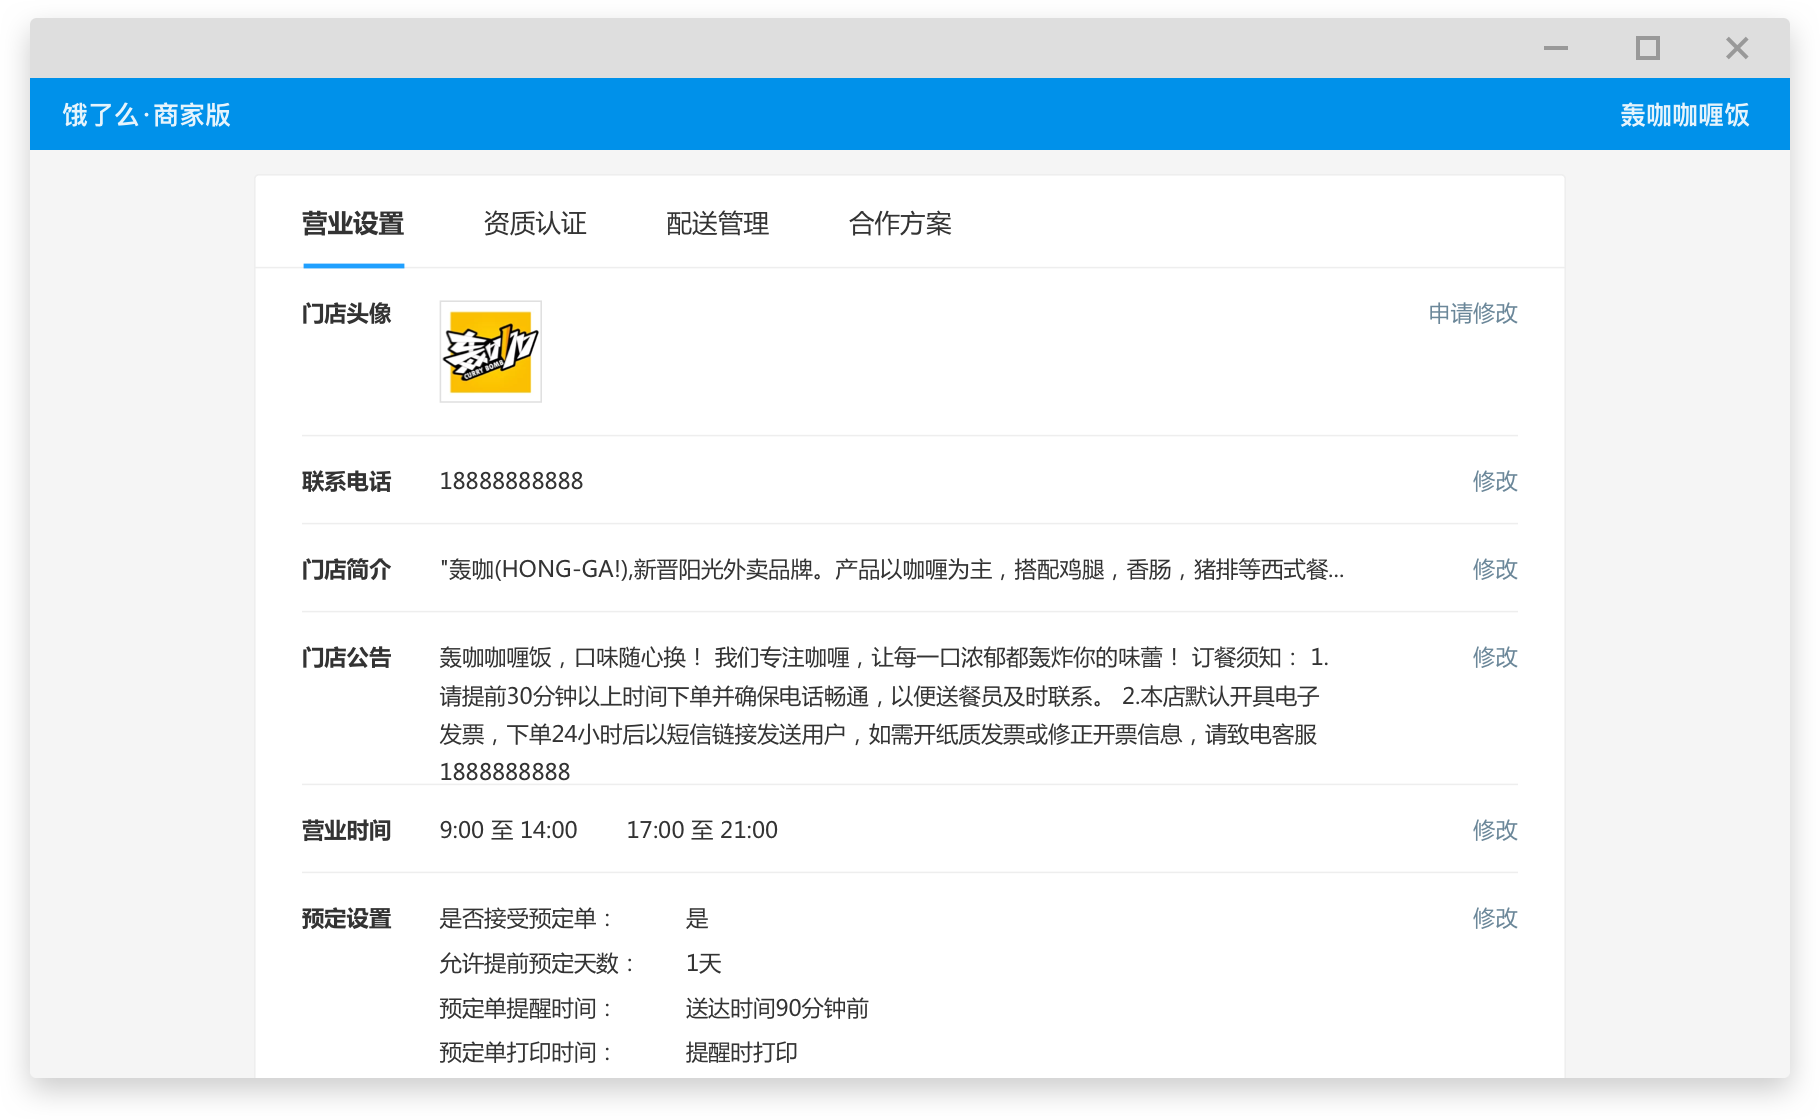Click the 饿了么·商家版 brand label
The width and height of the screenshot is (1820, 1120).
146,114
